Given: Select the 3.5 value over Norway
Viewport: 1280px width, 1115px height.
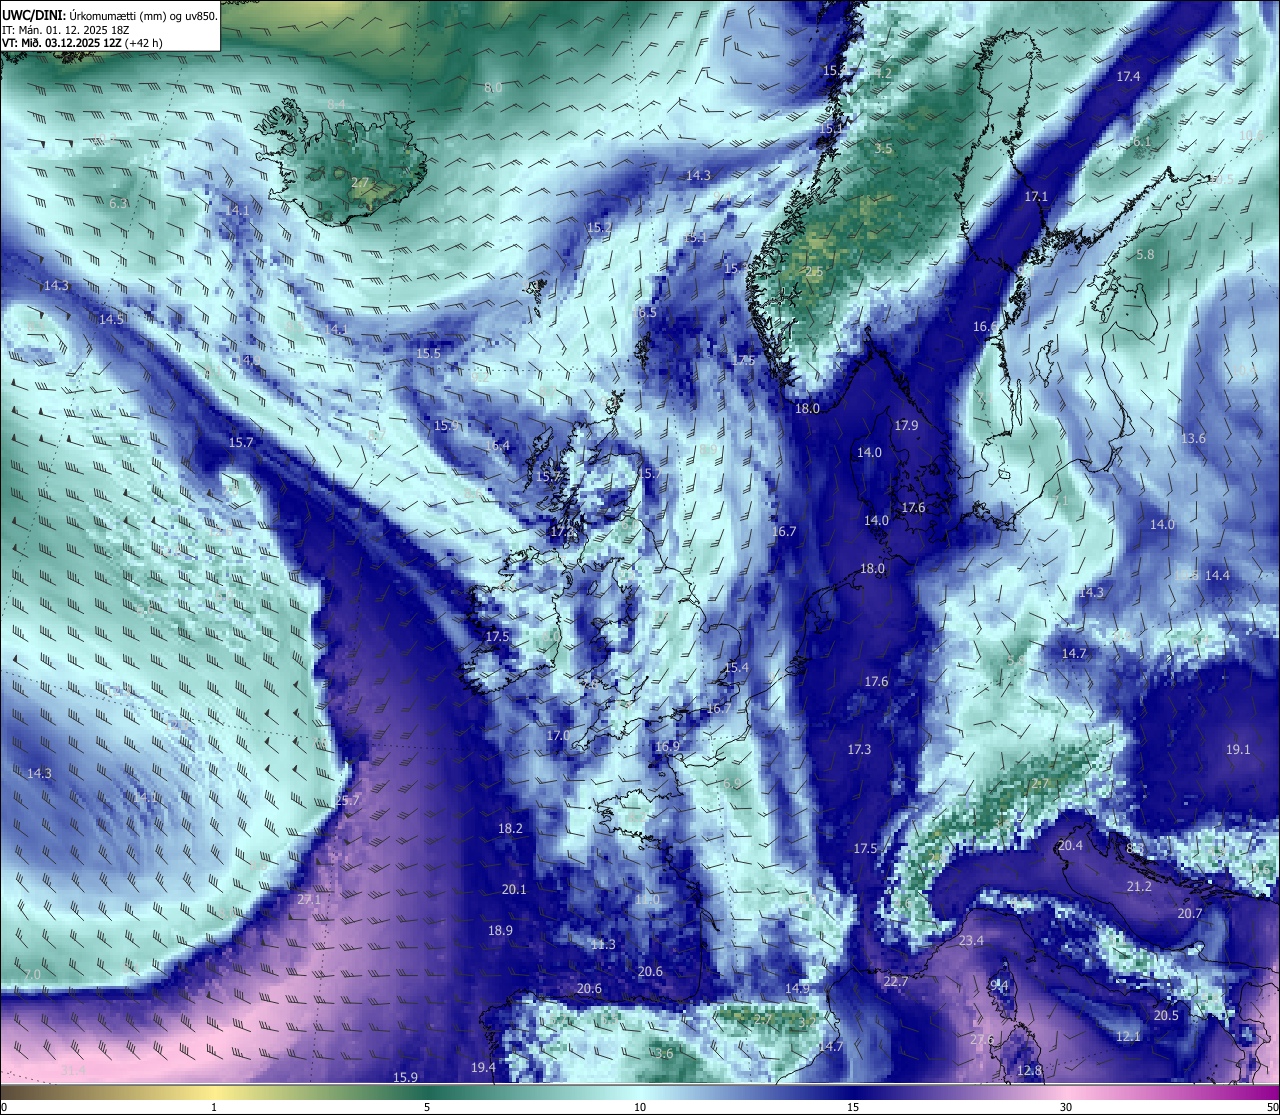Looking at the screenshot, I should 883,148.
